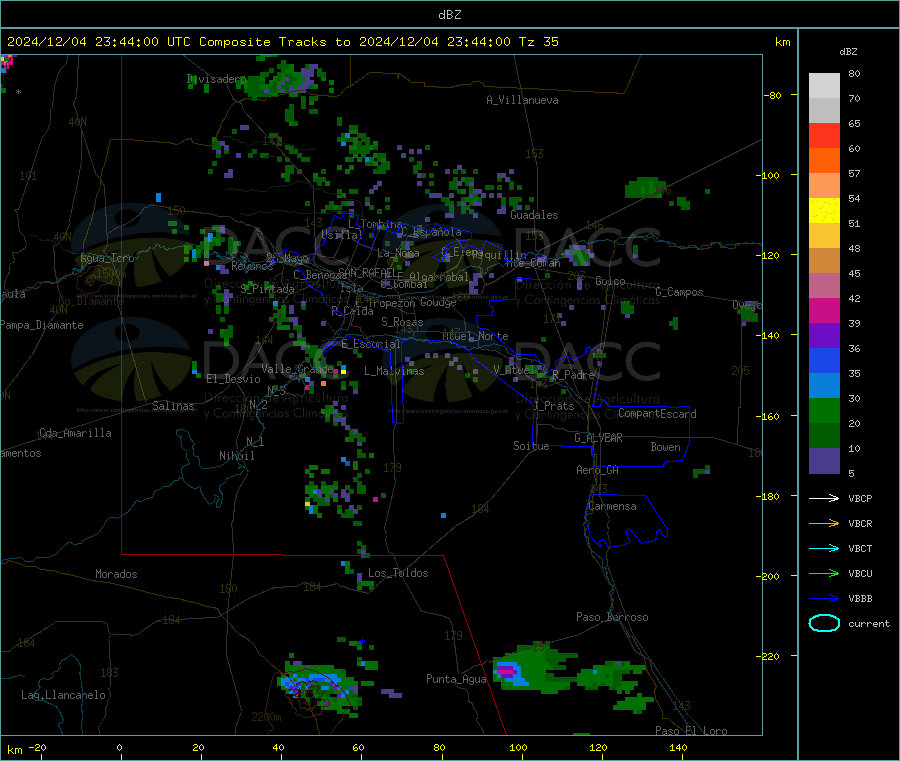Select the light gray 70-80 dBZ band

(x=824, y=86)
